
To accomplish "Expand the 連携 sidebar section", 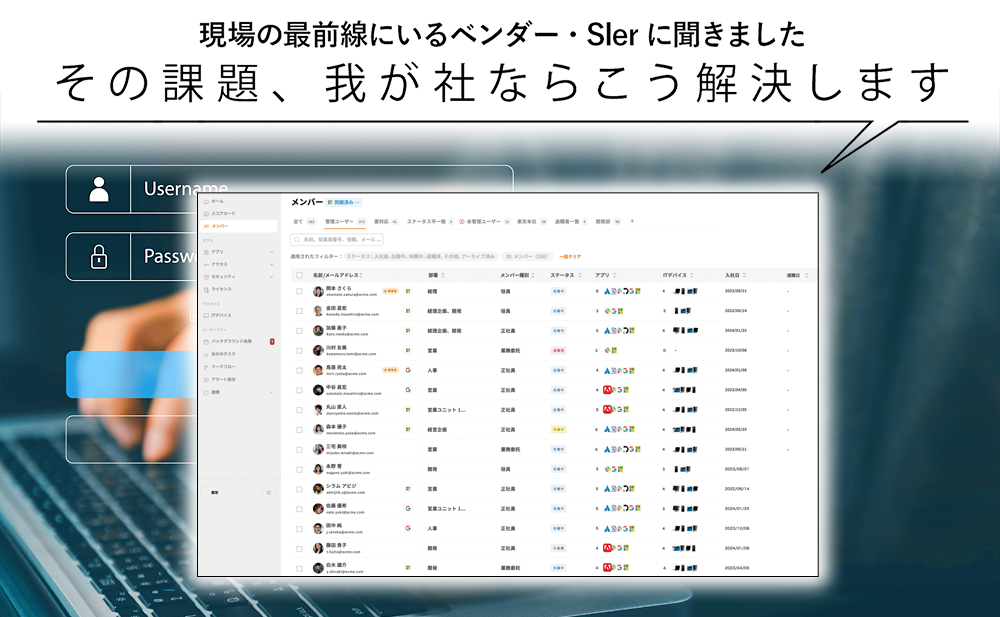I will pos(271,392).
